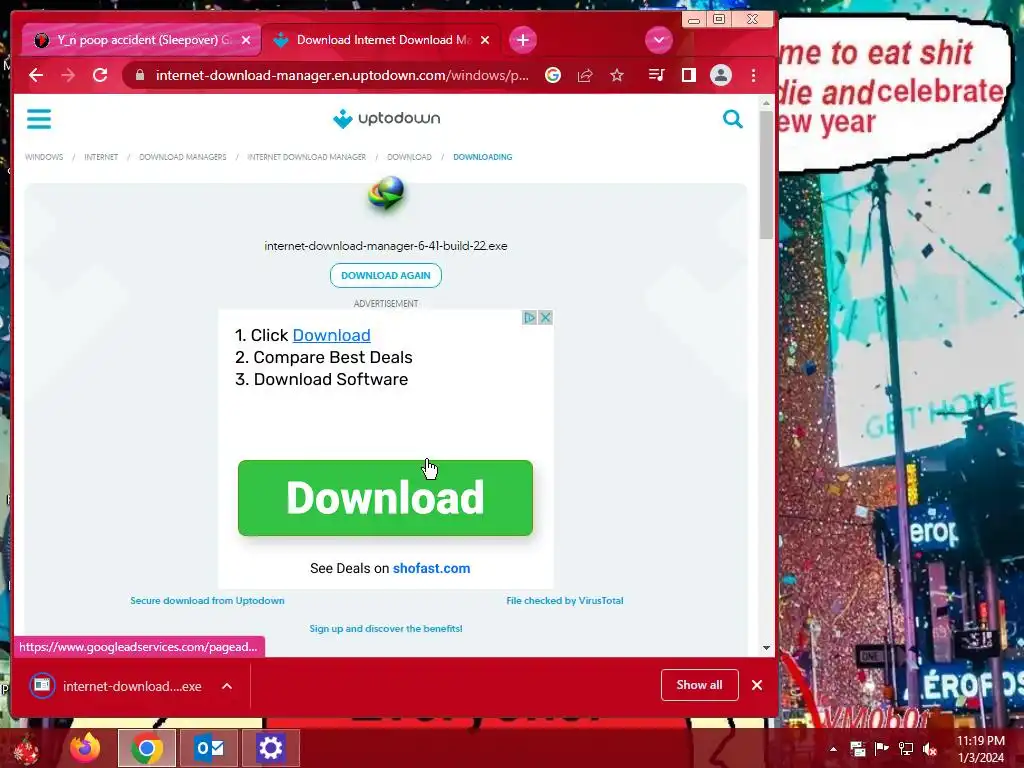Click Chrome taskbar icon

(x=147, y=748)
